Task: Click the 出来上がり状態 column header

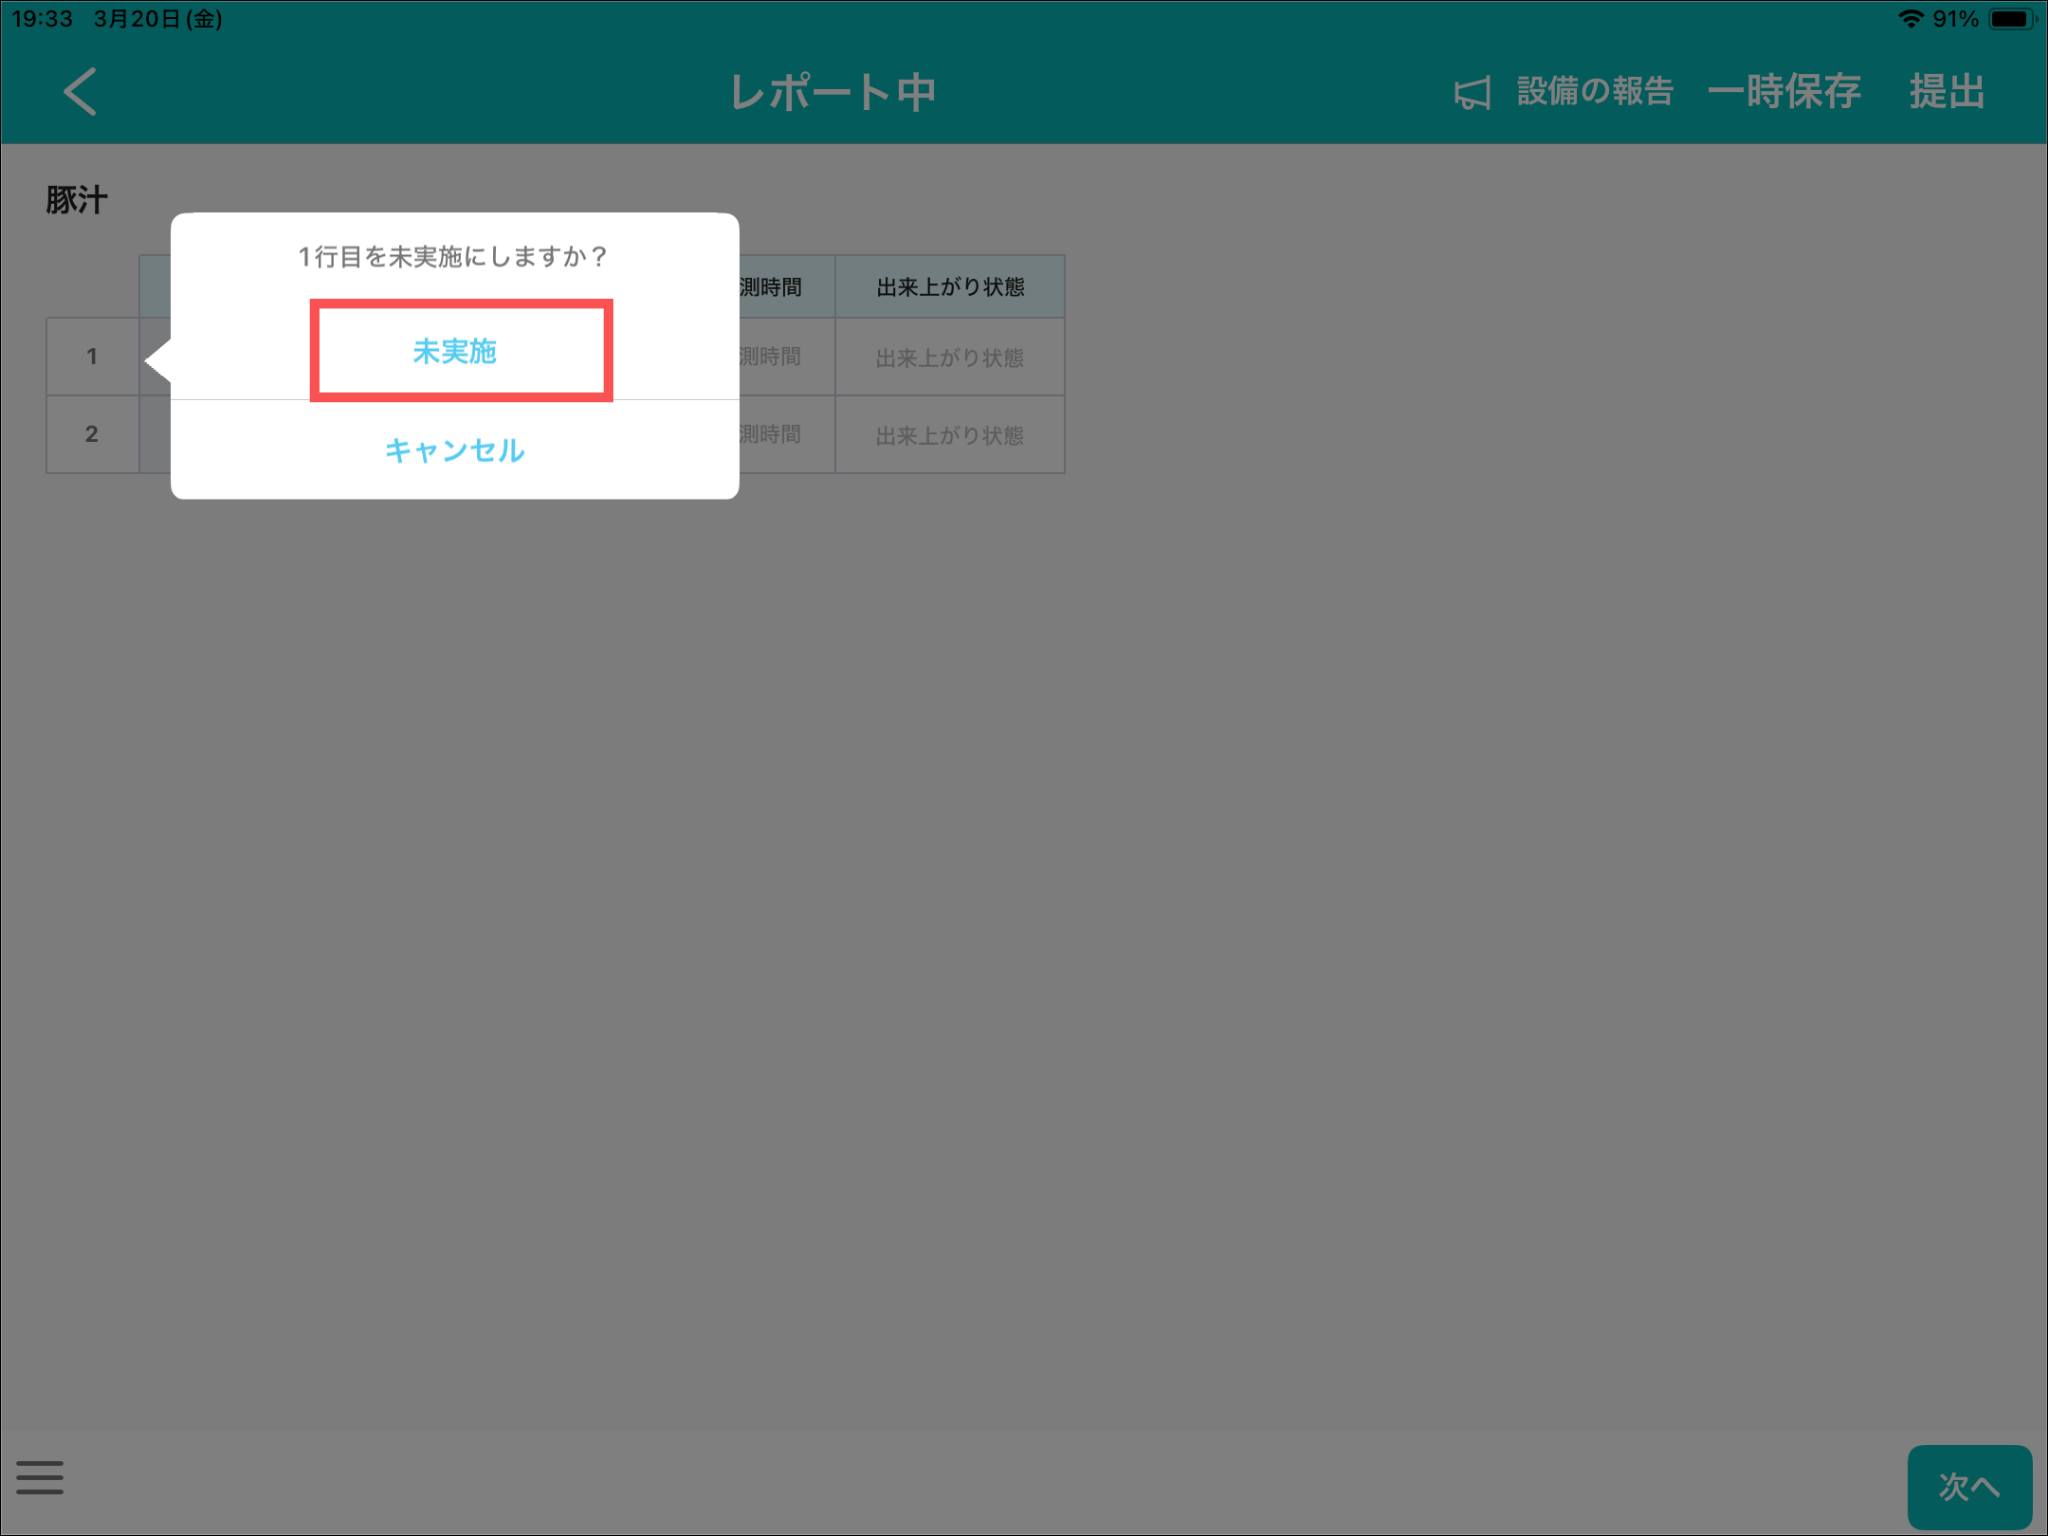Action: pos(949,287)
